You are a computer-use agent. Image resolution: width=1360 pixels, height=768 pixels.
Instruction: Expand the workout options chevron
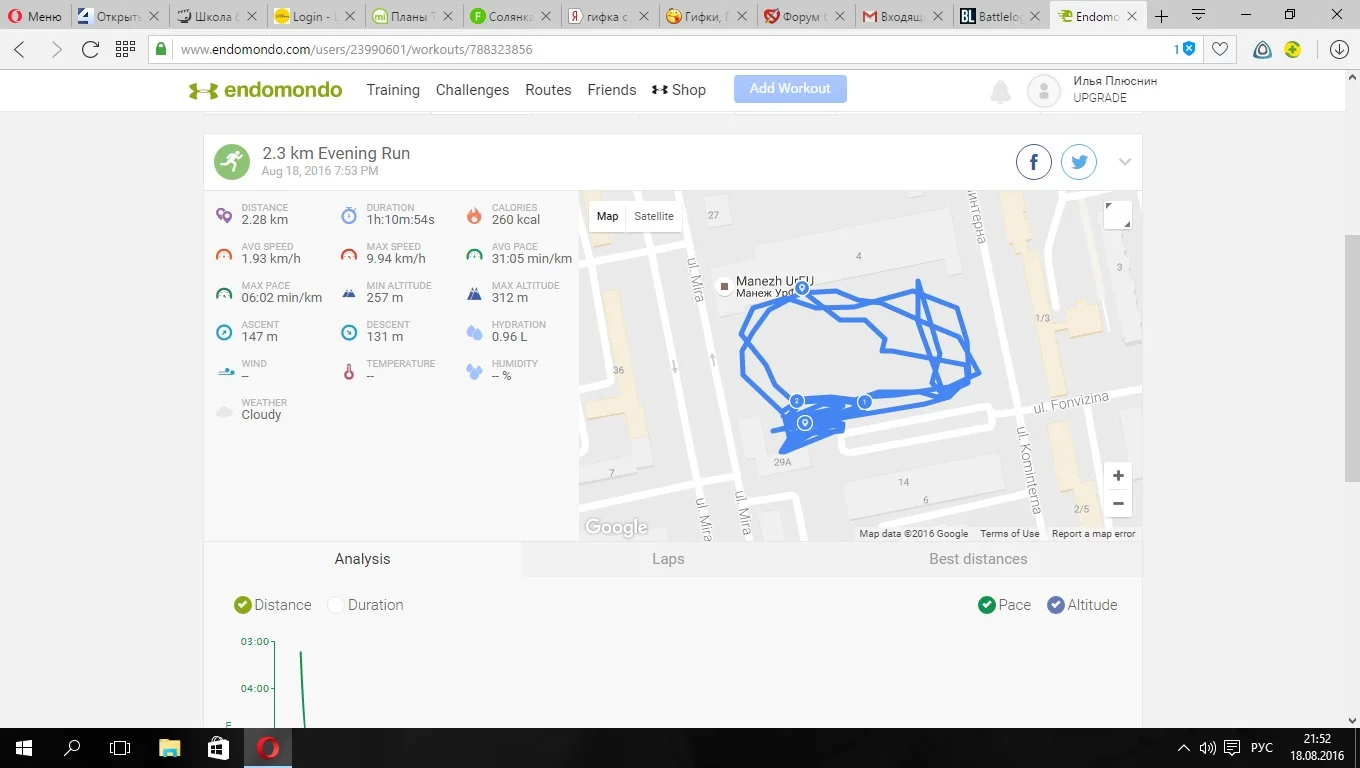tap(1125, 162)
